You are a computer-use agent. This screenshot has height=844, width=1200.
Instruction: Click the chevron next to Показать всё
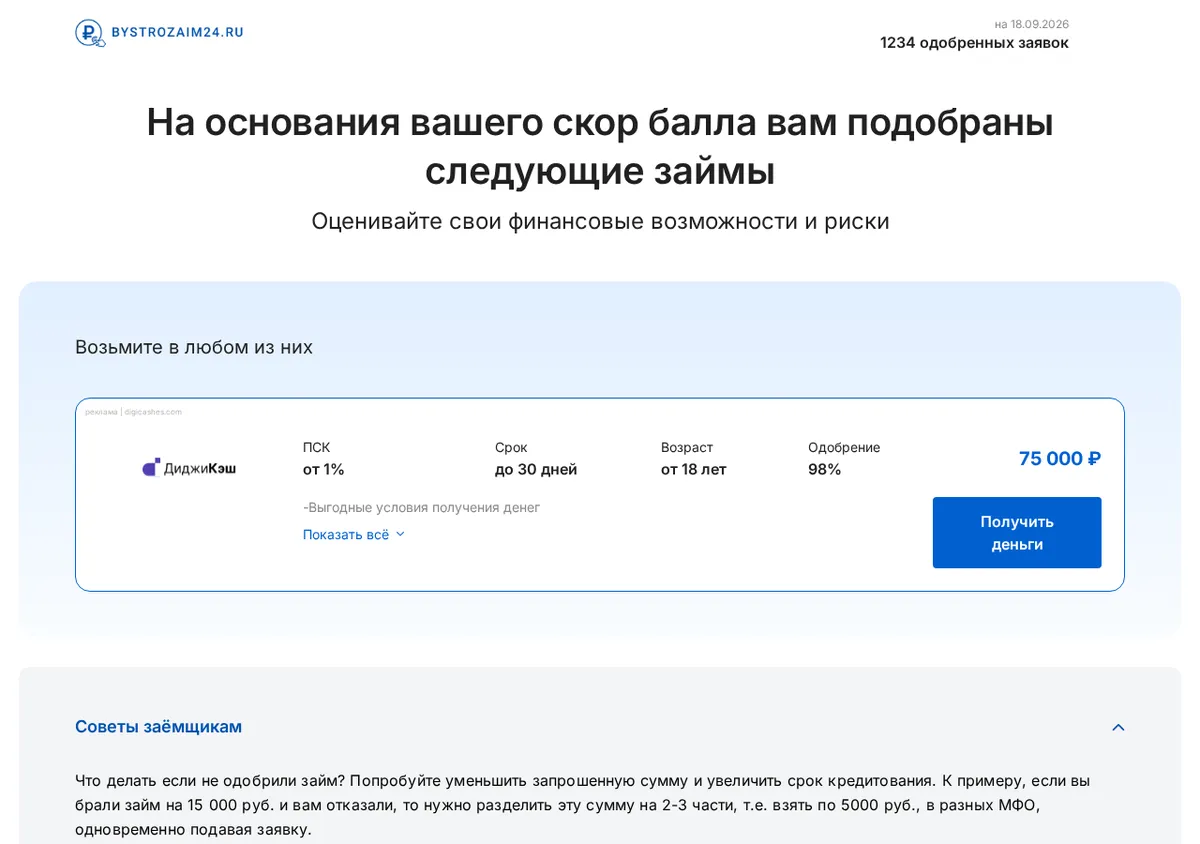400,534
